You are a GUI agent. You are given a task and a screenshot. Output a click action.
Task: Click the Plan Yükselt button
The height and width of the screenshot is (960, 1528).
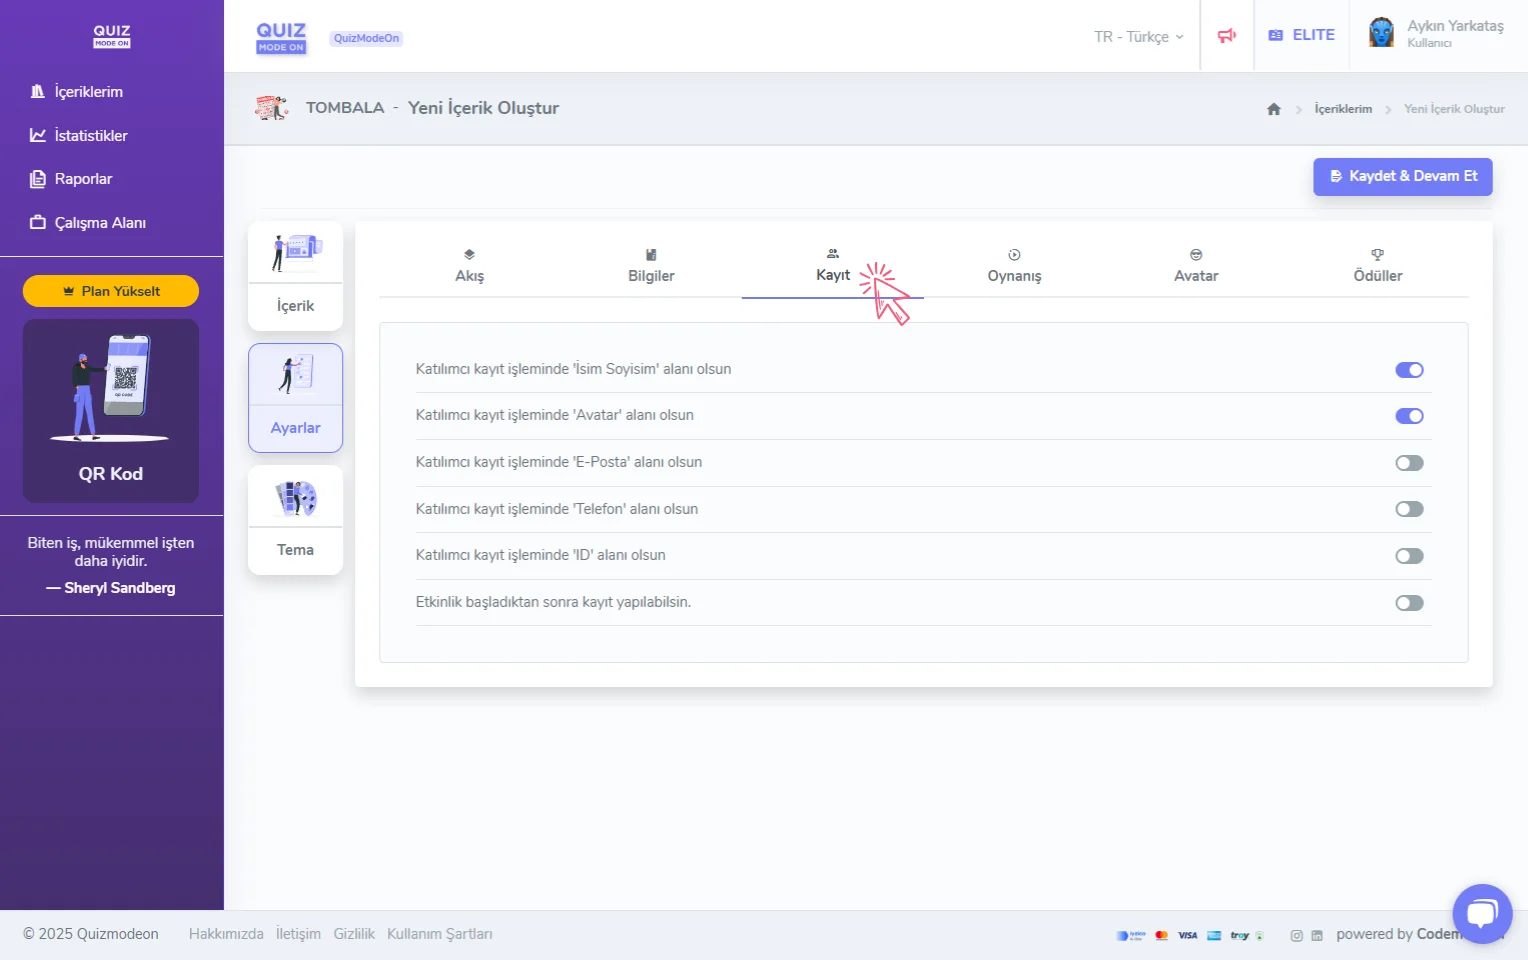point(111,291)
